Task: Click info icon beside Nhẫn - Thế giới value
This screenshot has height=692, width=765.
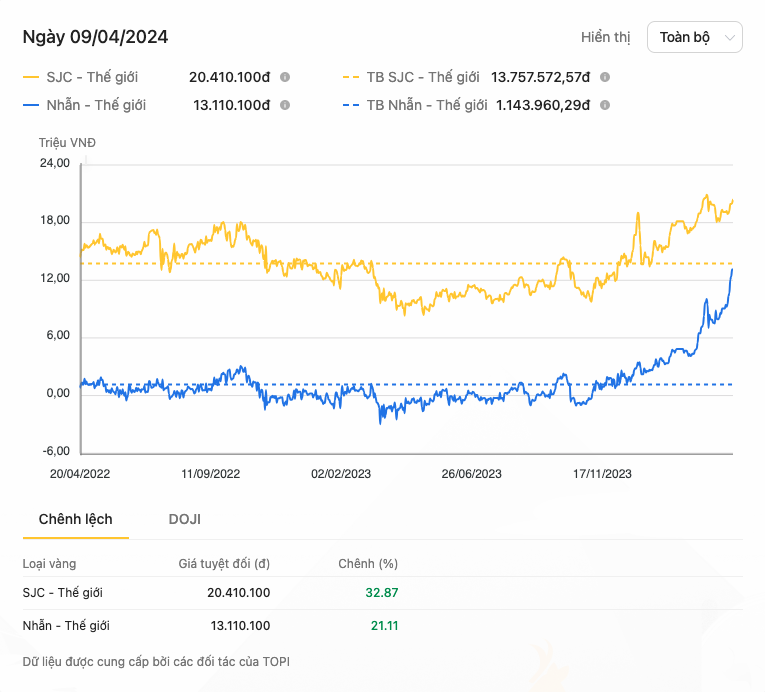Action: click(285, 105)
